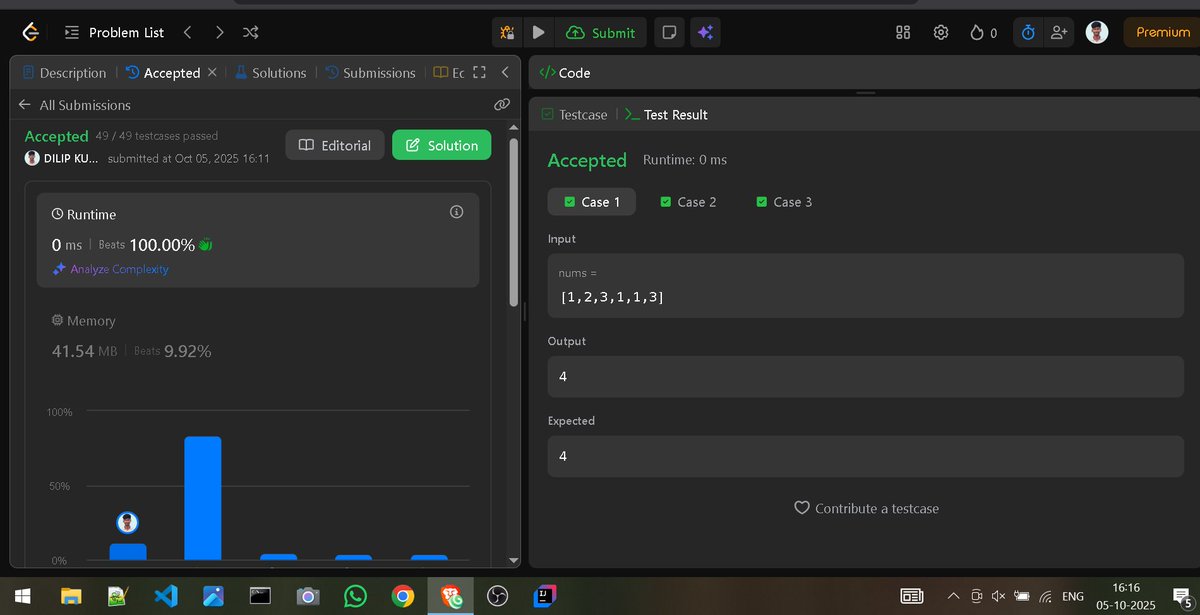Switch to the Description tab
This screenshot has width=1200, height=615.
point(64,73)
